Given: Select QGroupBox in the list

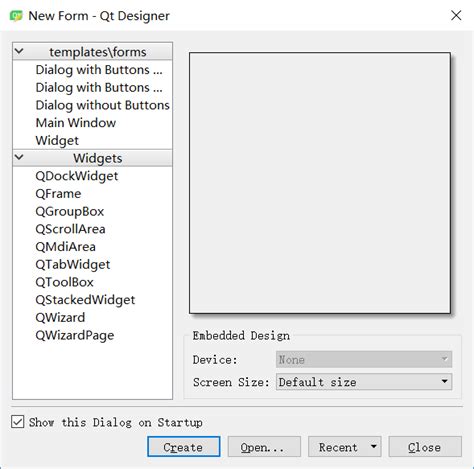Looking at the screenshot, I should [x=70, y=211].
